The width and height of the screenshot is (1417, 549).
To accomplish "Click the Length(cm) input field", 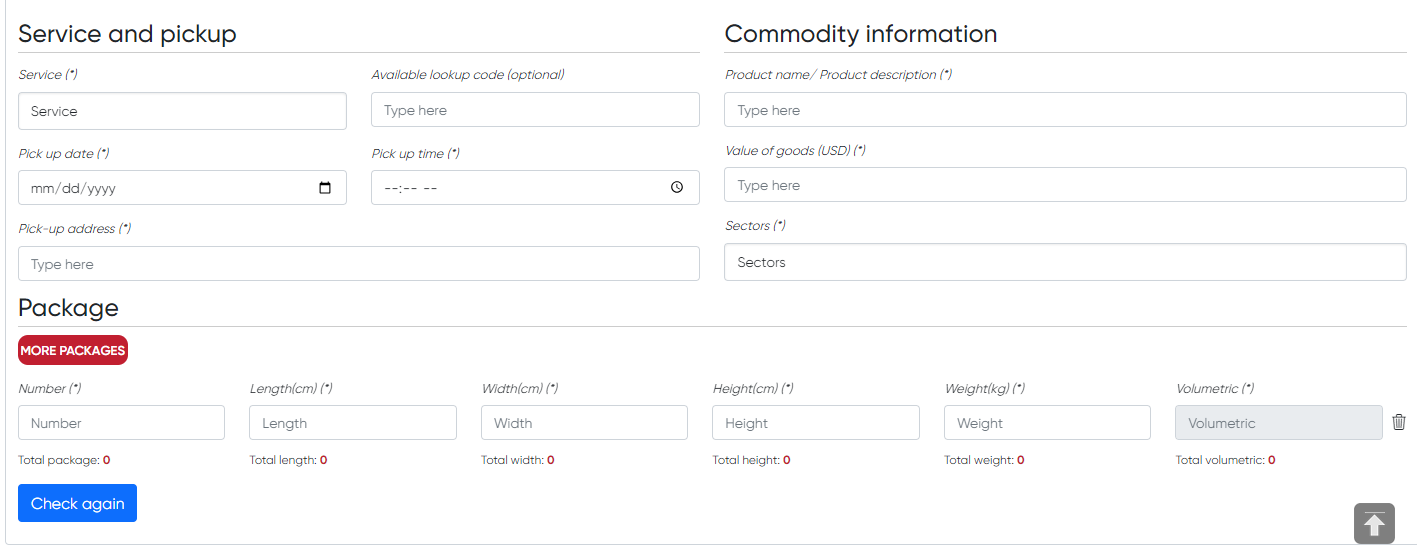I will click(353, 423).
